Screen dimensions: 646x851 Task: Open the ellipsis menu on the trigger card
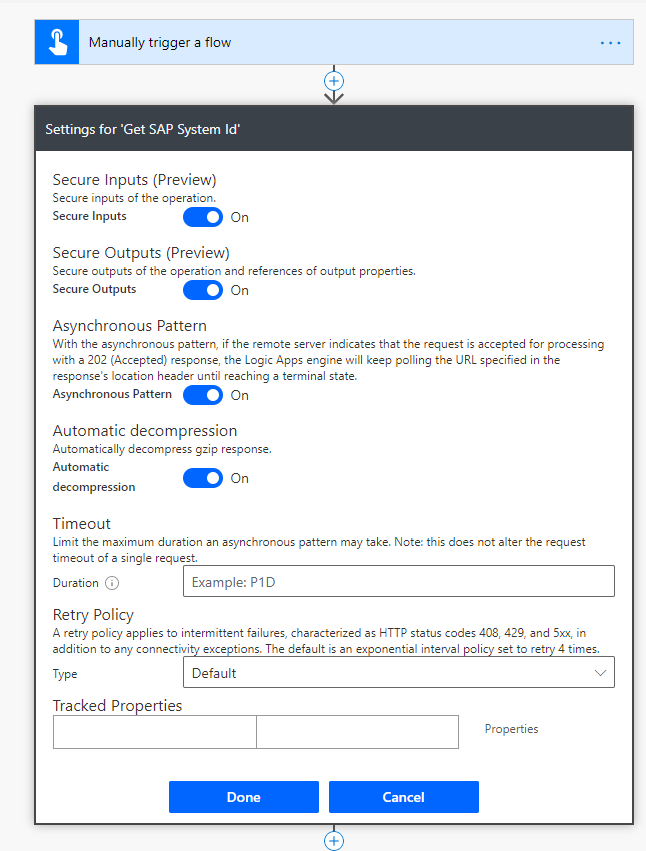pyautogui.click(x=610, y=41)
